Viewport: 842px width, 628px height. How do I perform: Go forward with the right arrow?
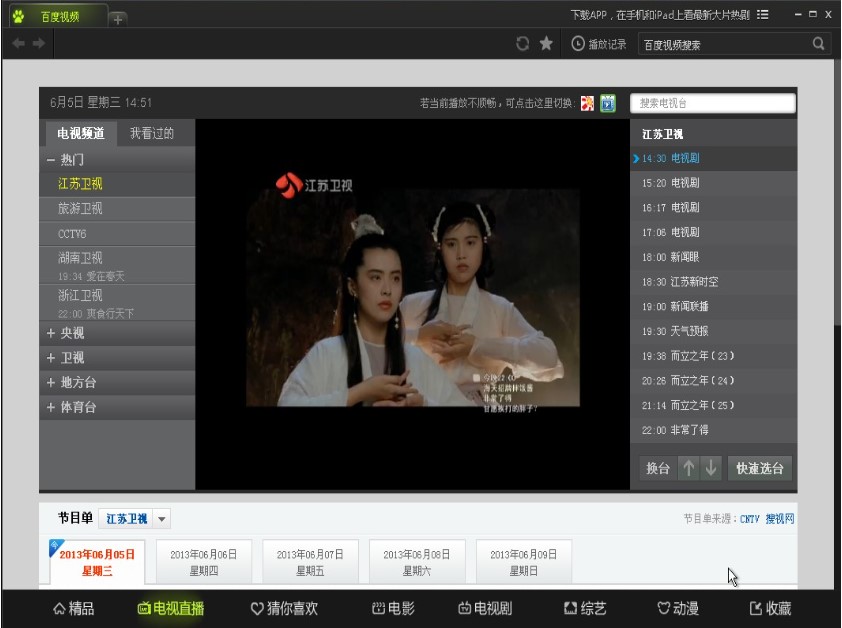coord(39,43)
